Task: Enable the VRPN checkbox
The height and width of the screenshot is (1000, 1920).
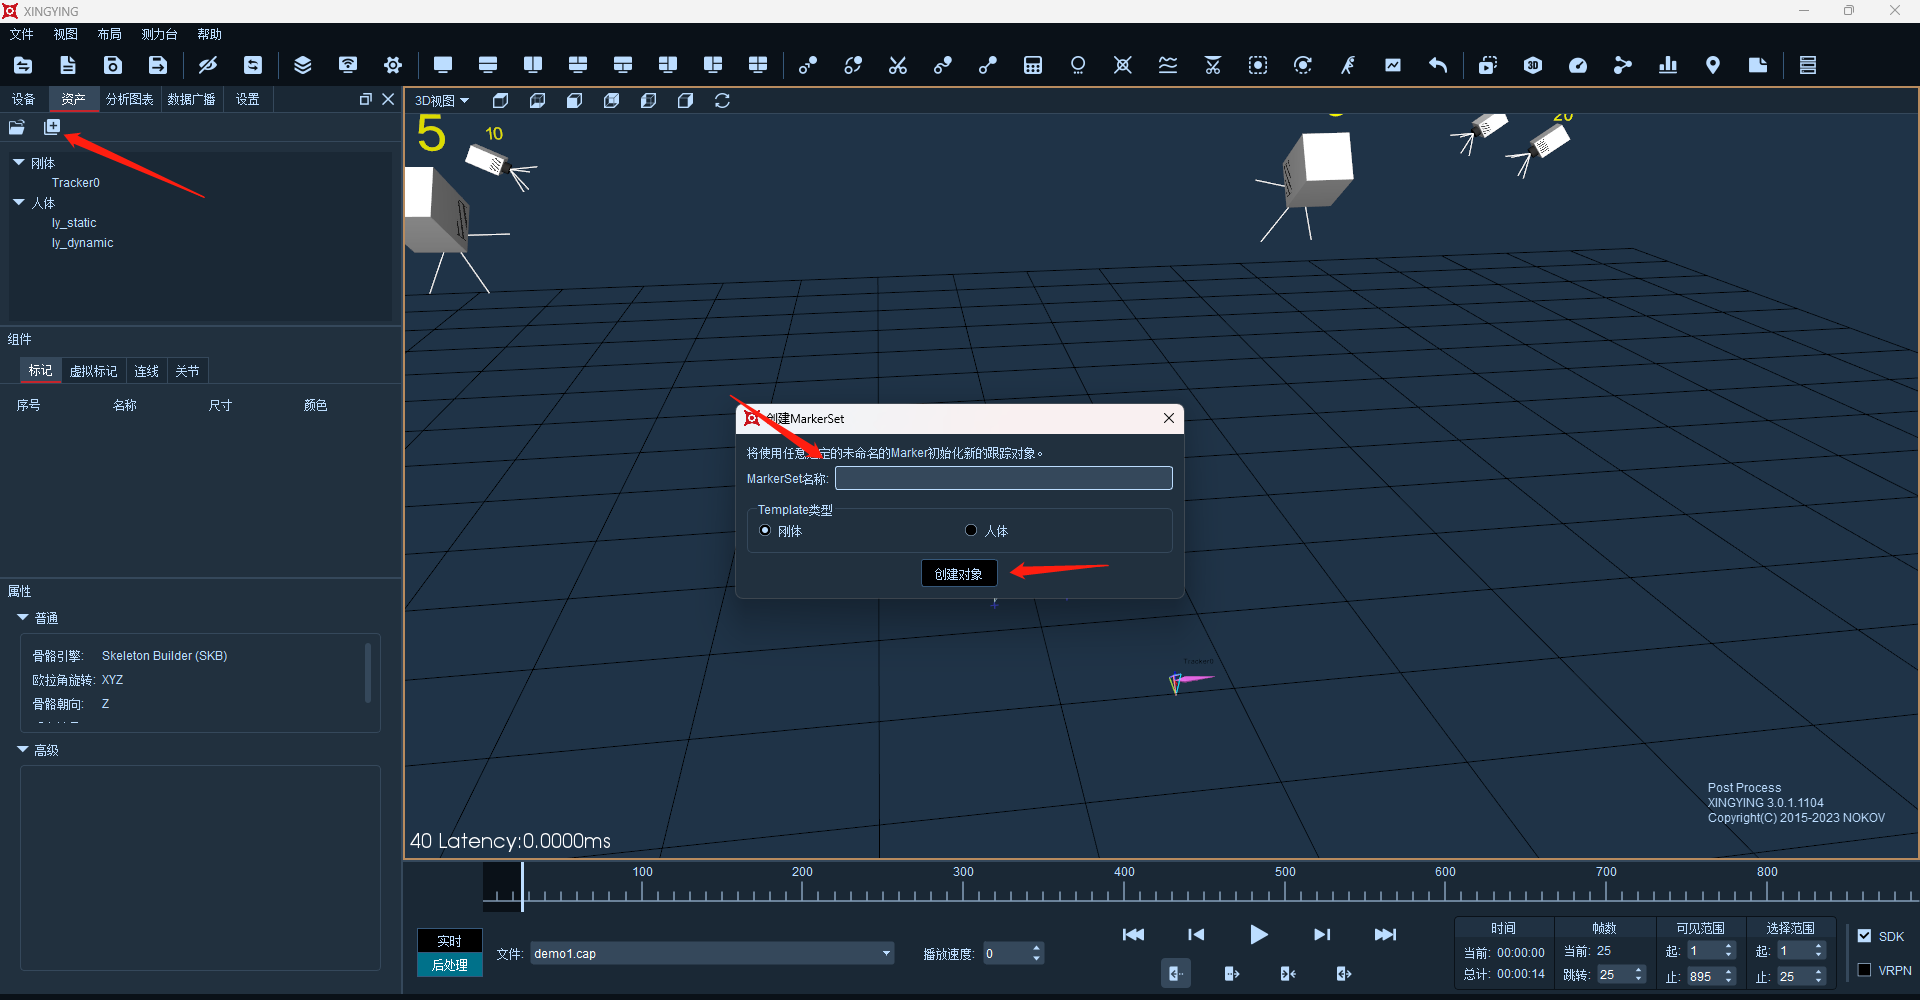Action: point(1864,970)
